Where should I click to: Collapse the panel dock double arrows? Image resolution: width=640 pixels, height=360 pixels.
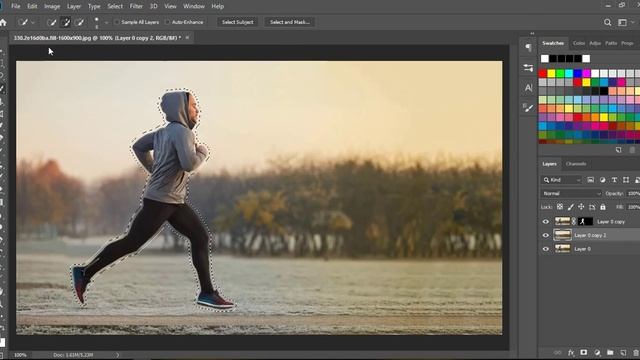point(532,33)
